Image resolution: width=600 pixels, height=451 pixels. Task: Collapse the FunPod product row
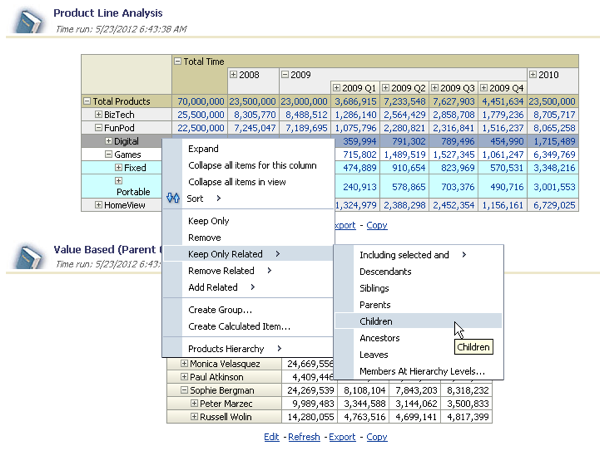(98, 127)
